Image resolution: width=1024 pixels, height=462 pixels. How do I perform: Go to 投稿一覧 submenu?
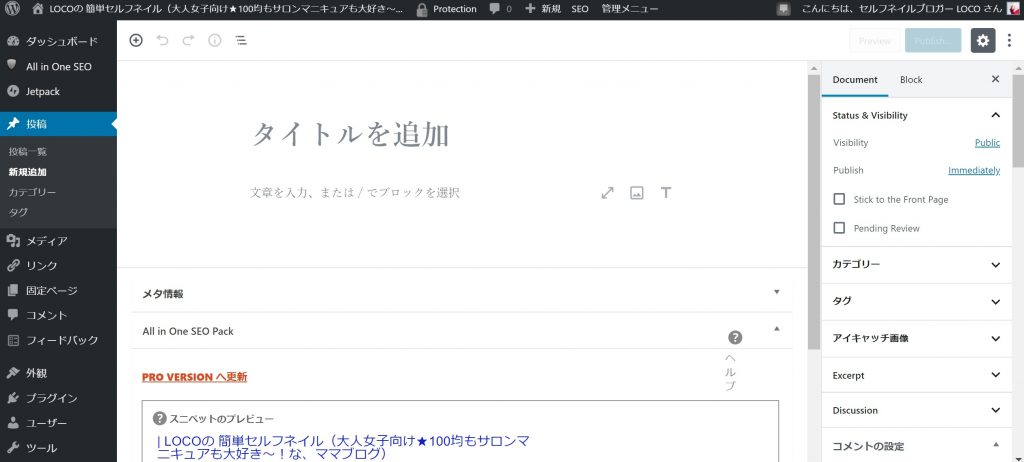(x=27, y=152)
